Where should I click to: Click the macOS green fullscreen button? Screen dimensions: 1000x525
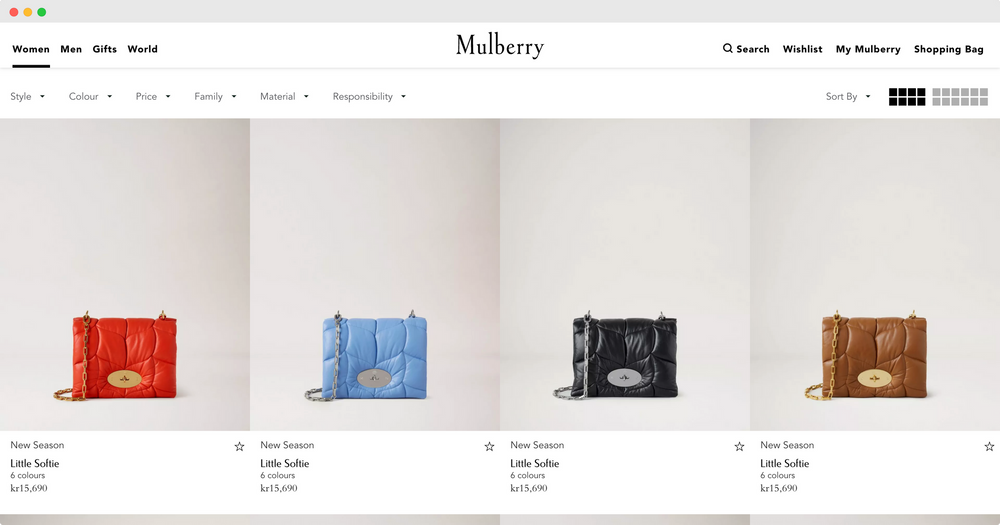pos(41,12)
